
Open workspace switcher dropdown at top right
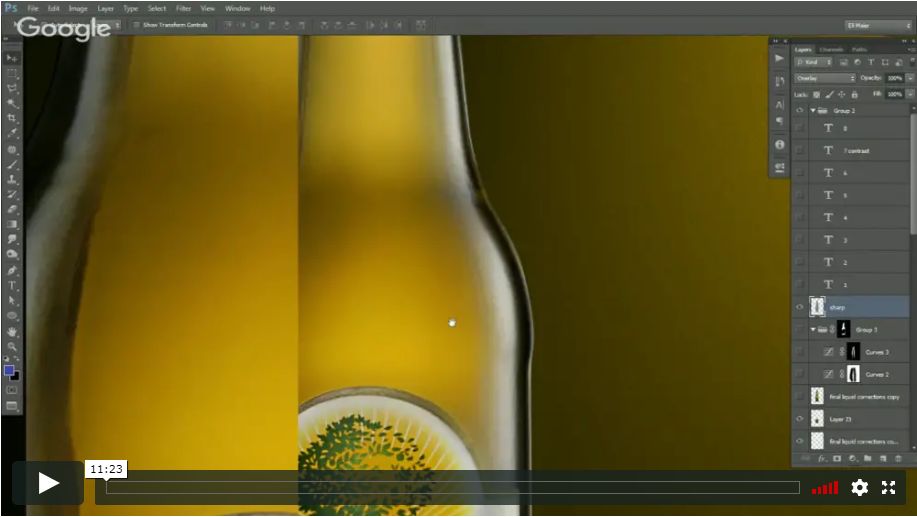879,25
